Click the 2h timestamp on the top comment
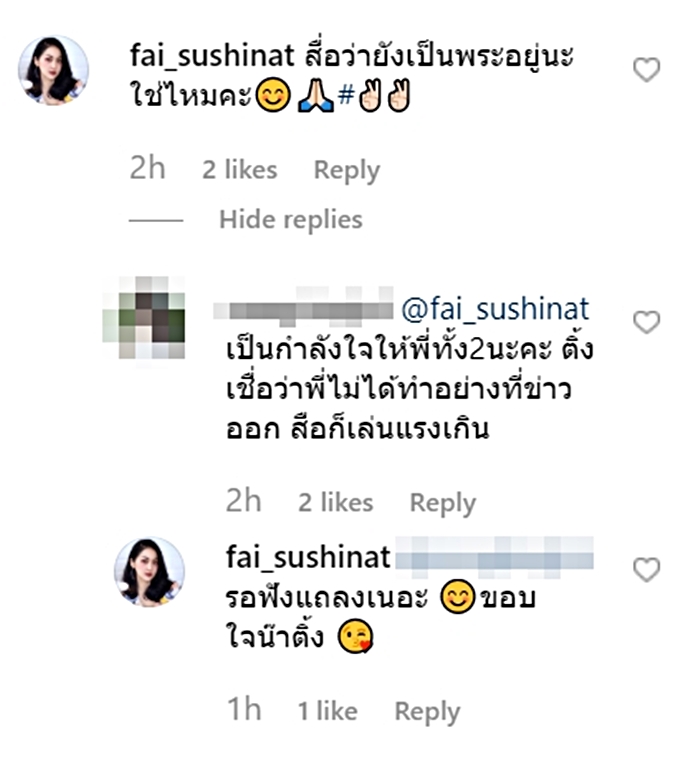 [x=148, y=169]
